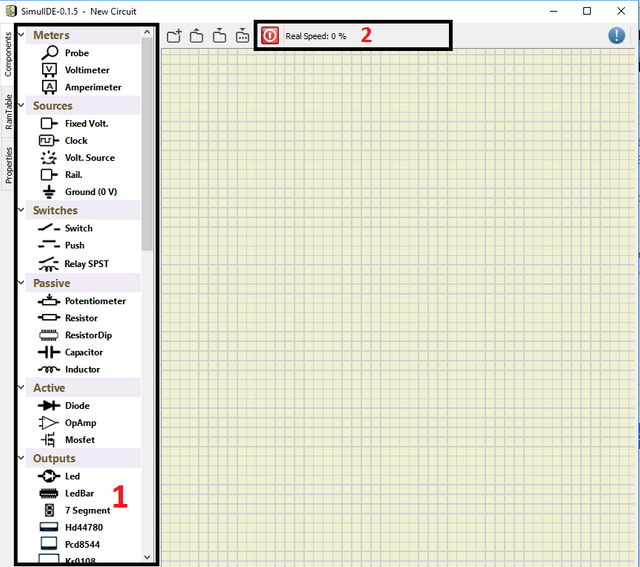
Task: Toggle the red power simulation button
Action: [x=270, y=36]
